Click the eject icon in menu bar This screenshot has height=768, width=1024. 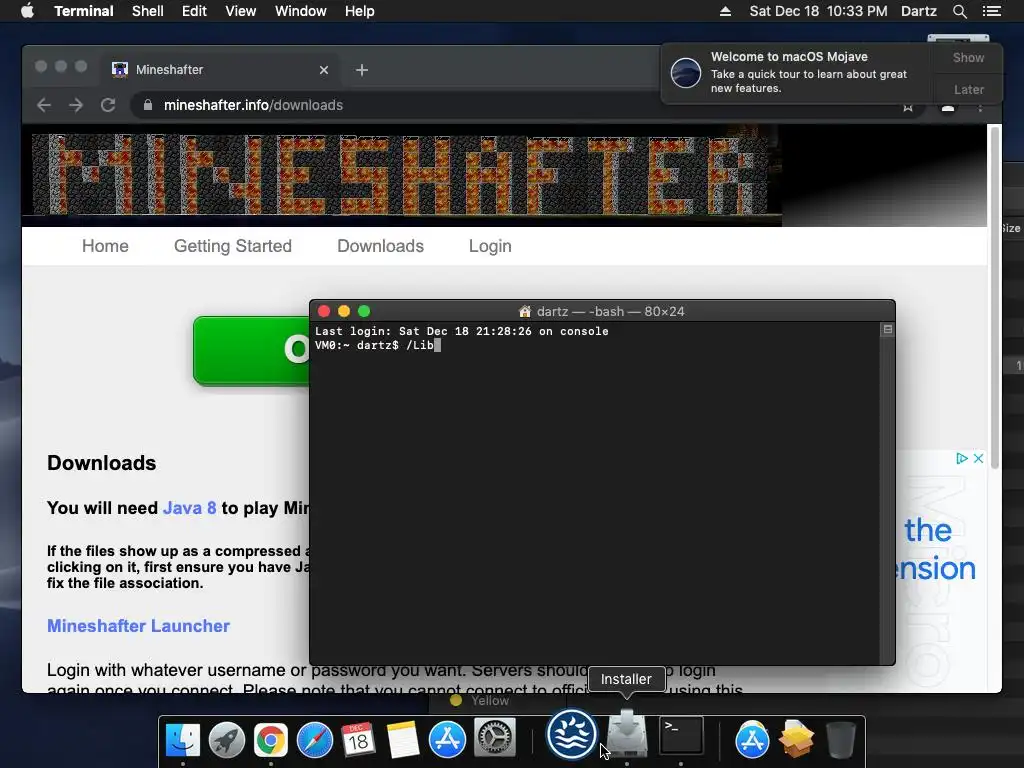click(725, 11)
